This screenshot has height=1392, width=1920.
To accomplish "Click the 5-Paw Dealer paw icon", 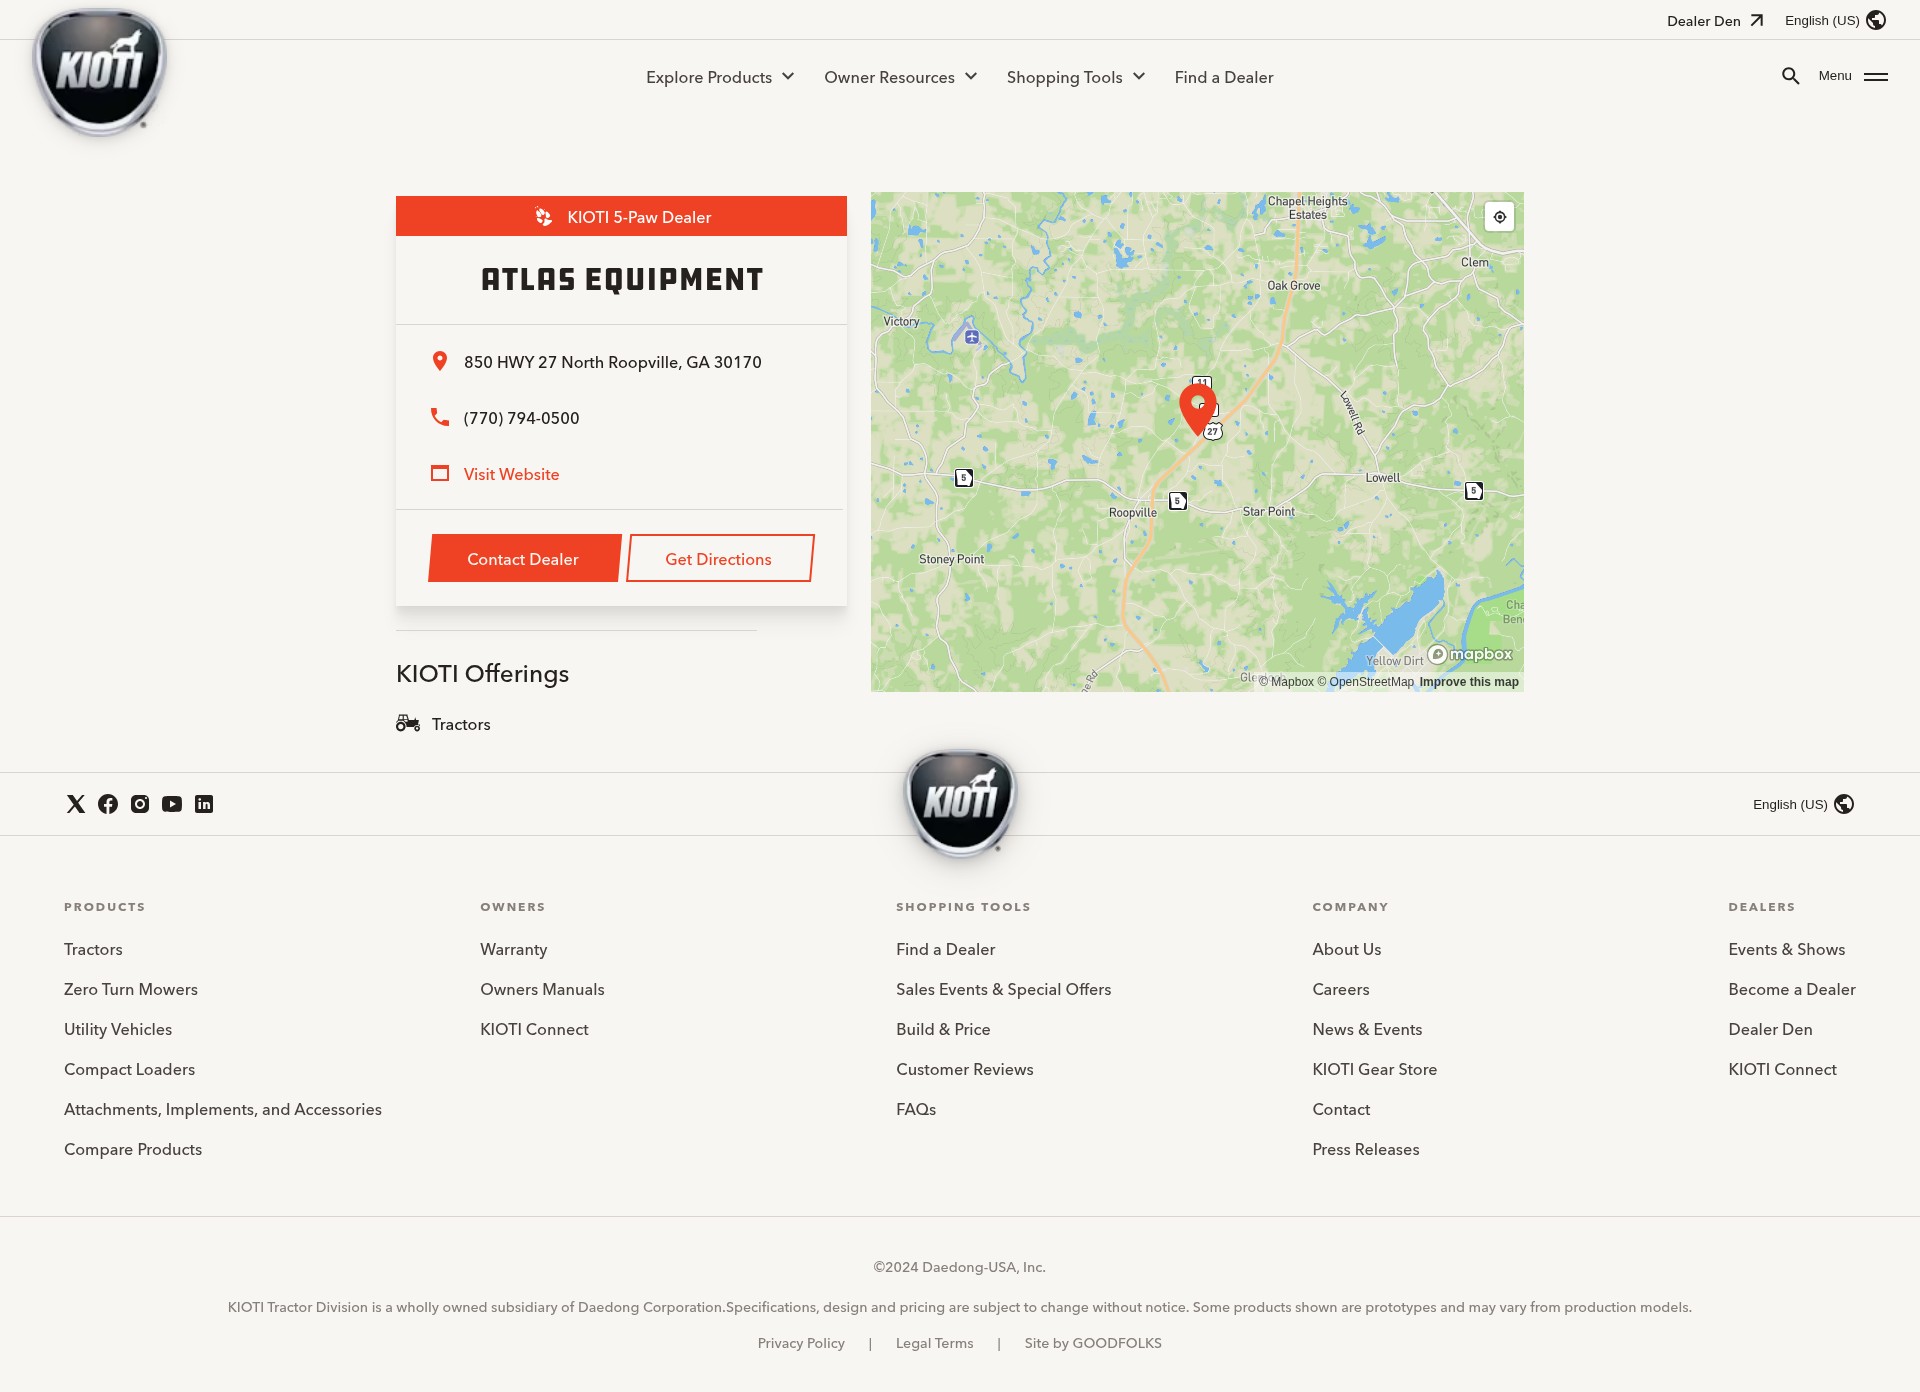I will [543, 217].
